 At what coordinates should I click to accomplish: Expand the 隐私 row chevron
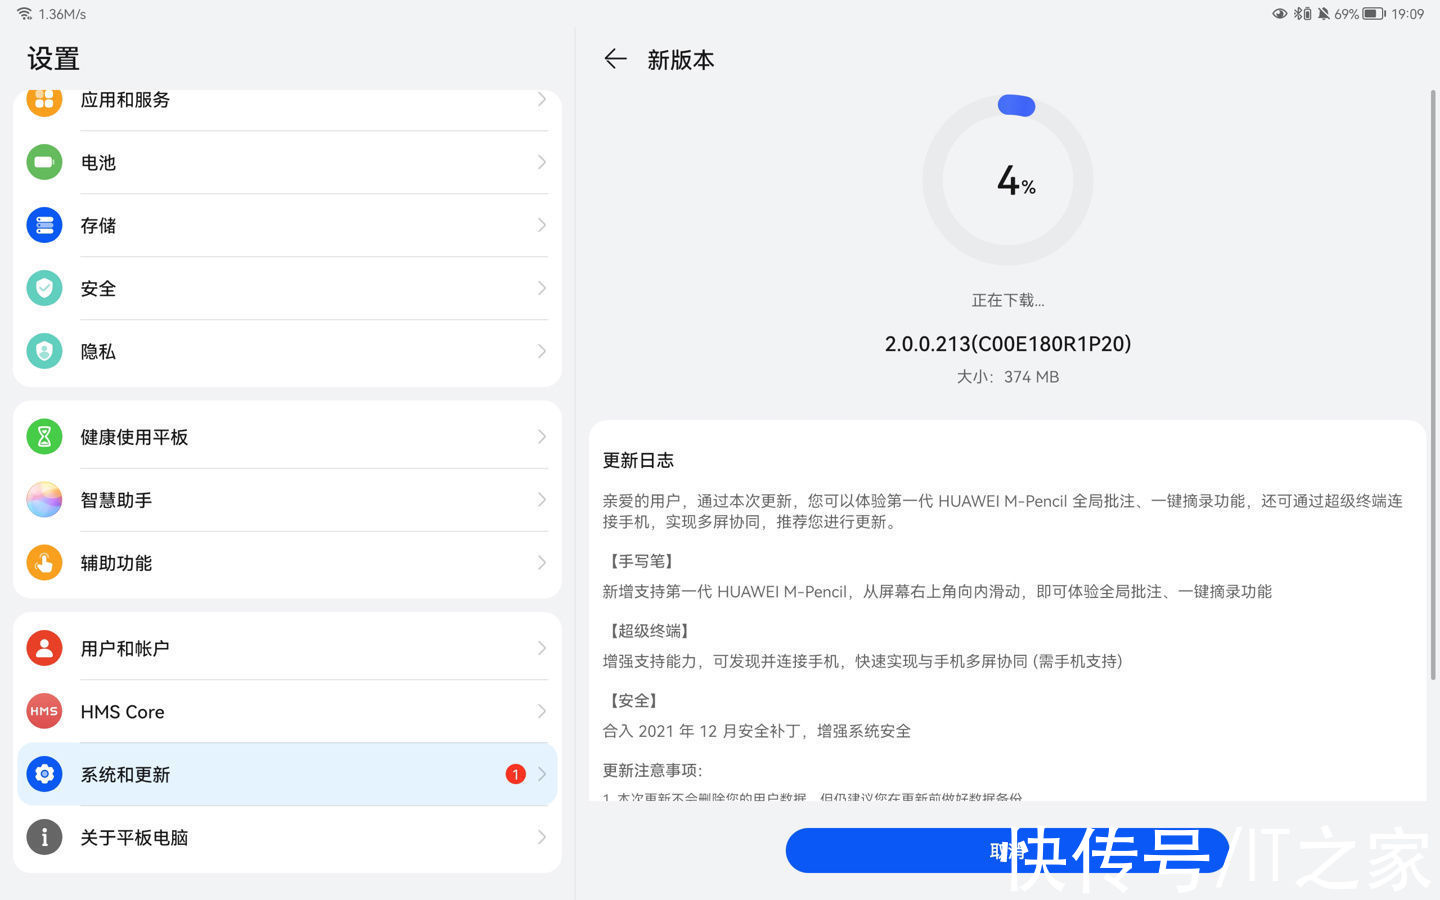(x=541, y=351)
